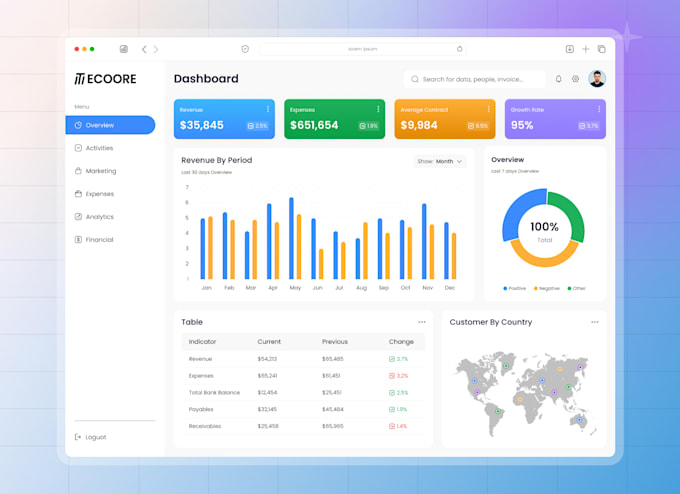The height and width of the screenshot is (494, 680).
Task: Reload page with the refresh icon
Action: (460, 49)
